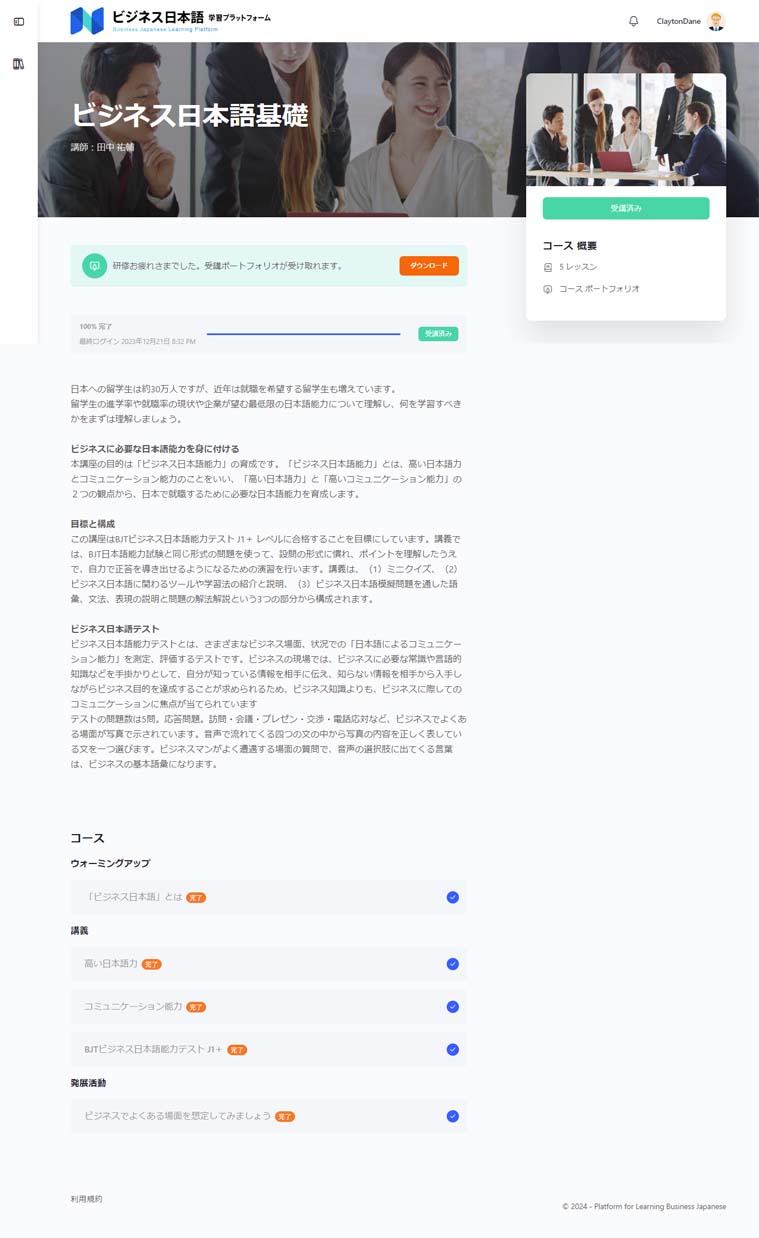Click the 100% 完了 progress label
This screenshot has width=759, height=1238.
tap(96, 327)
